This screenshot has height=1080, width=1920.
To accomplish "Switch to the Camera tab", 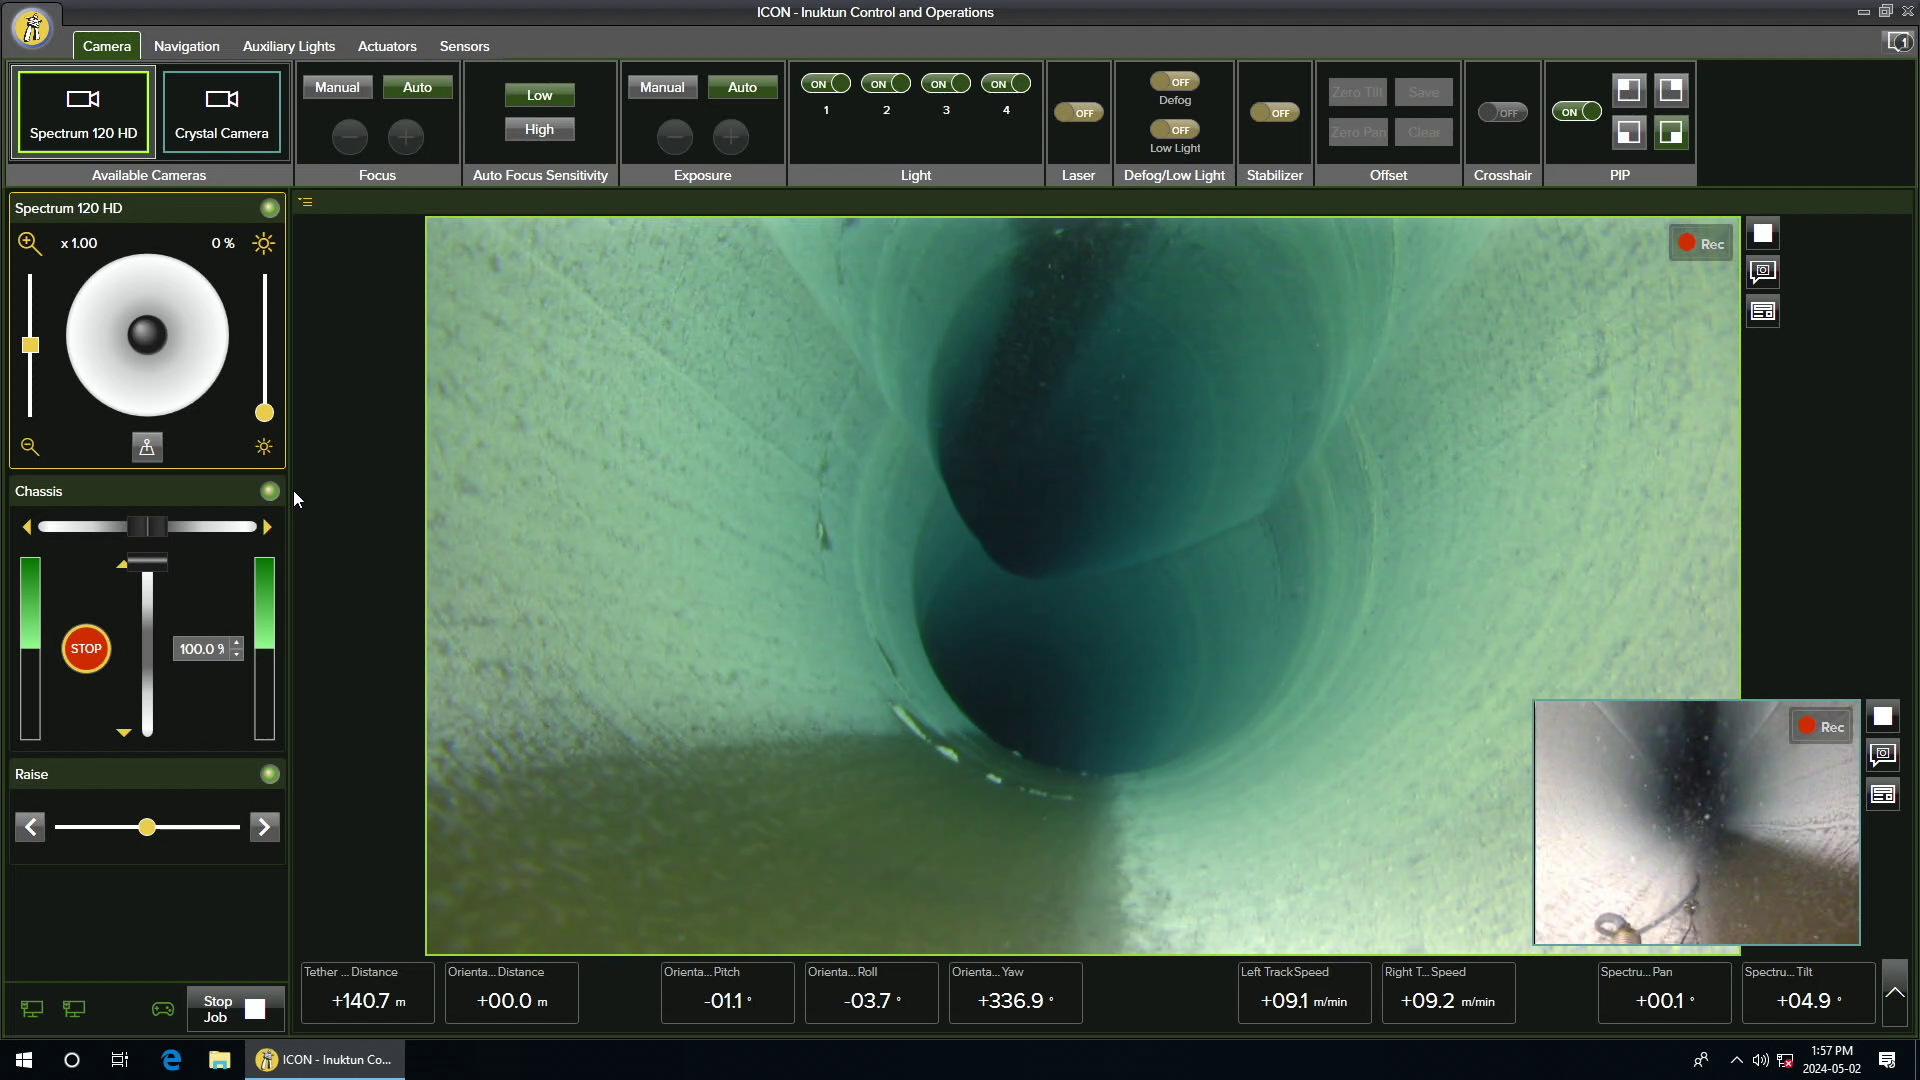I will point(107,46).
